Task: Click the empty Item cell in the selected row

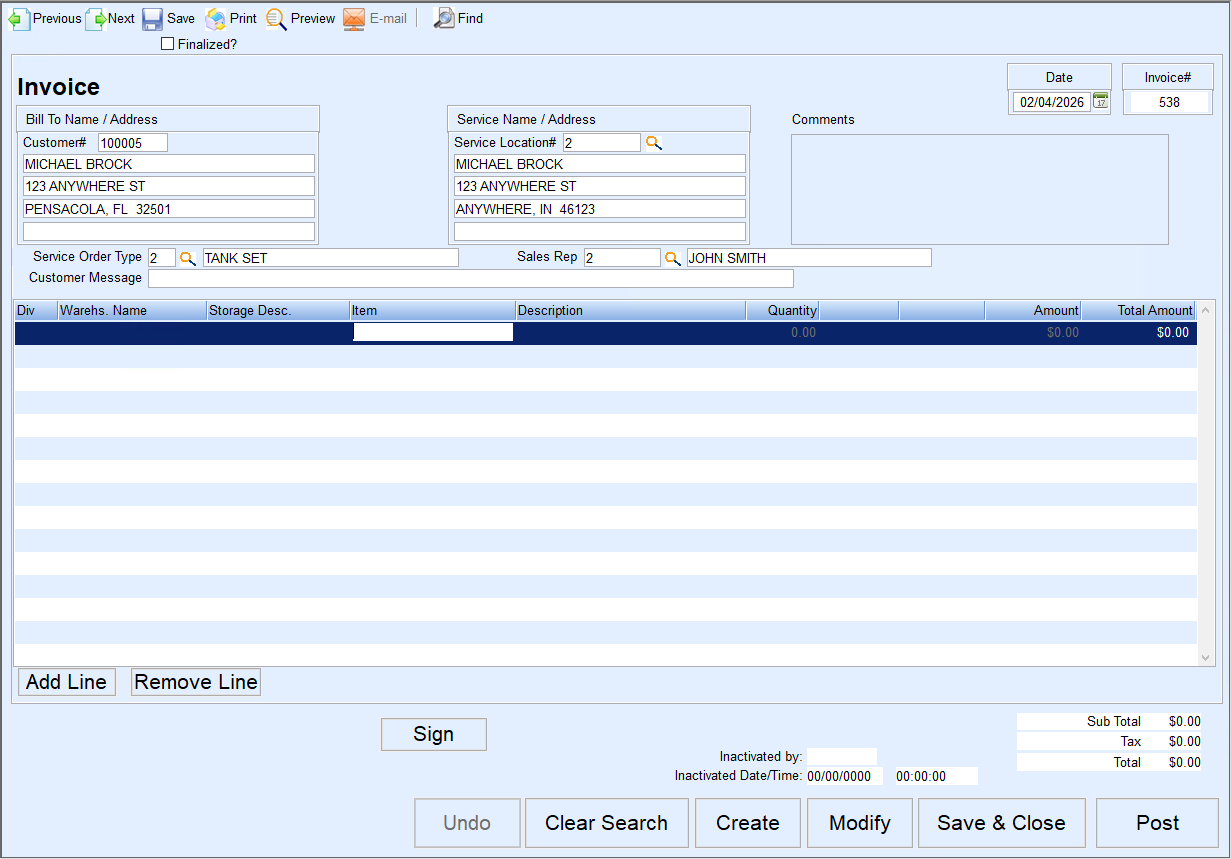Action: pos(433,332)
